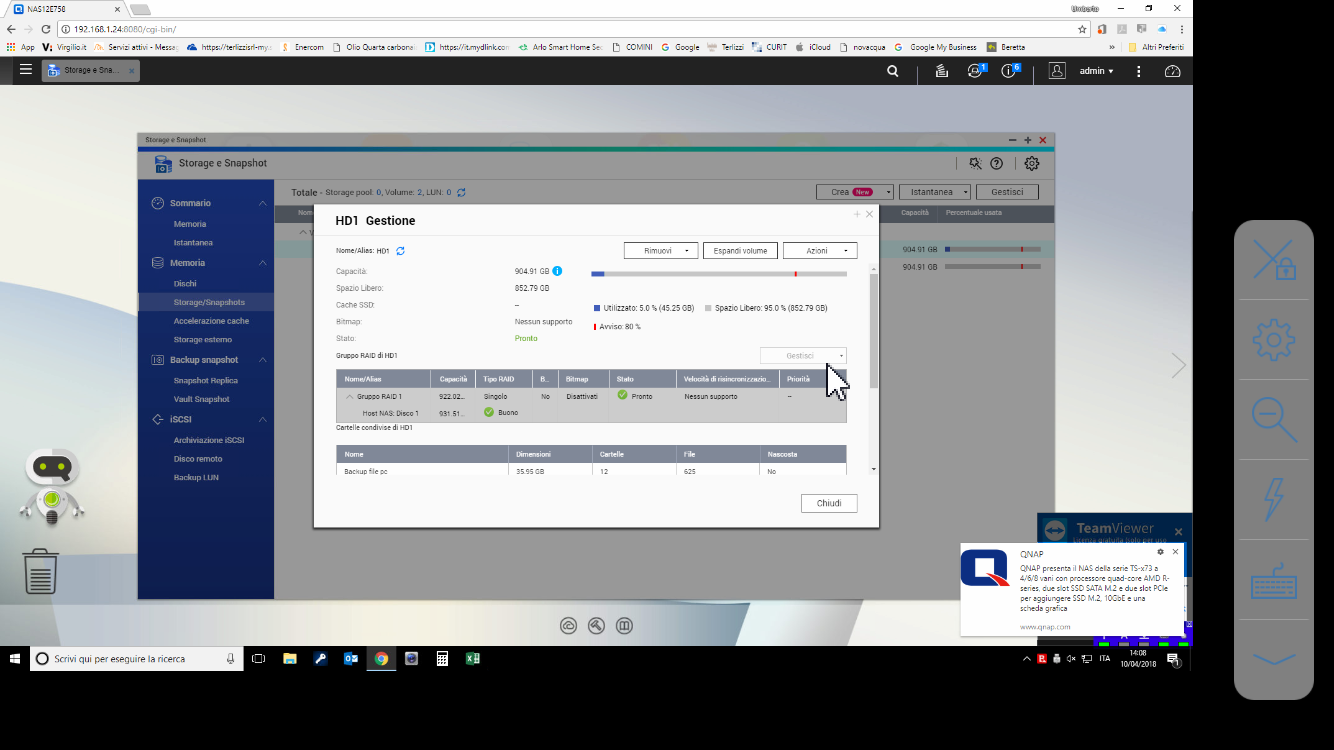Image resolution: width=1334 pixels, height=750 pixels.
Task: Click the Chiudi button
Action: click(829, 503)
